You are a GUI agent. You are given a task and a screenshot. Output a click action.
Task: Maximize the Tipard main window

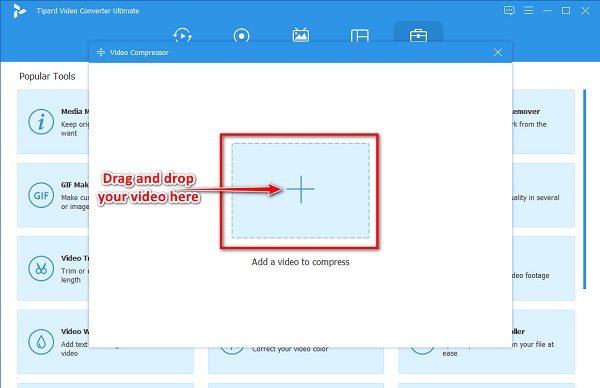point(566,10)
